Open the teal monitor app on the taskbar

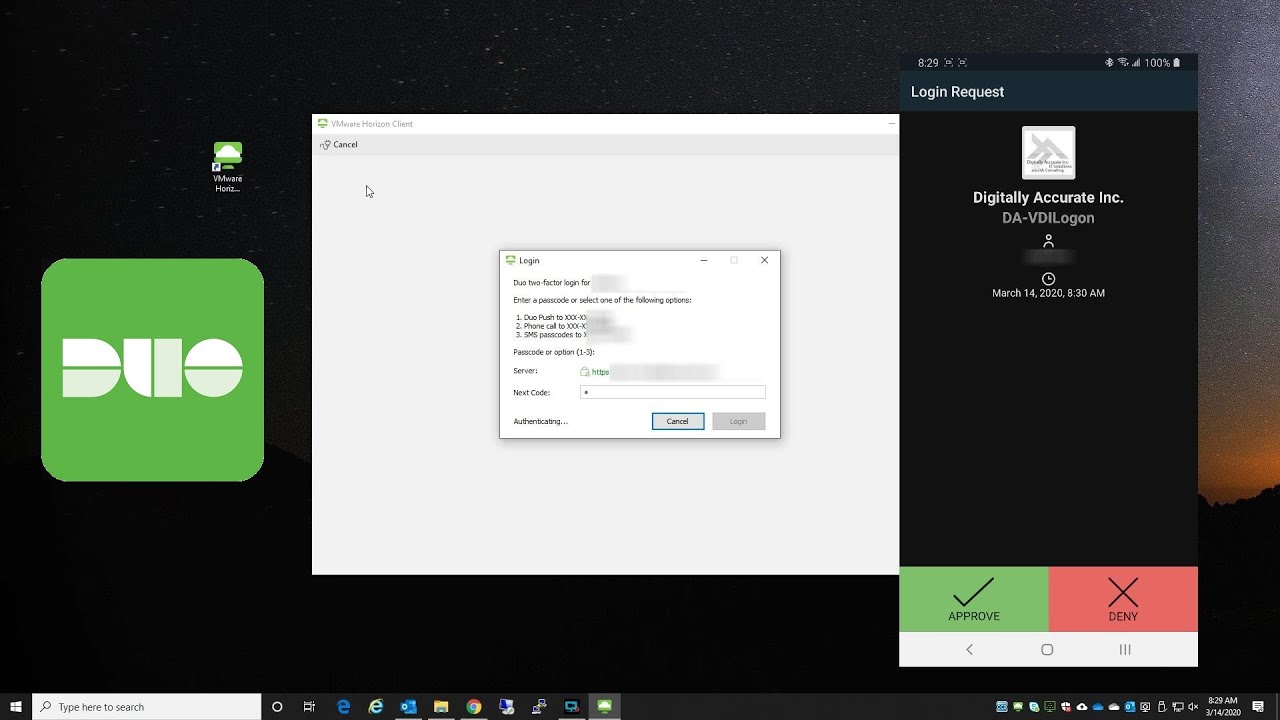(x=572, y=706)
